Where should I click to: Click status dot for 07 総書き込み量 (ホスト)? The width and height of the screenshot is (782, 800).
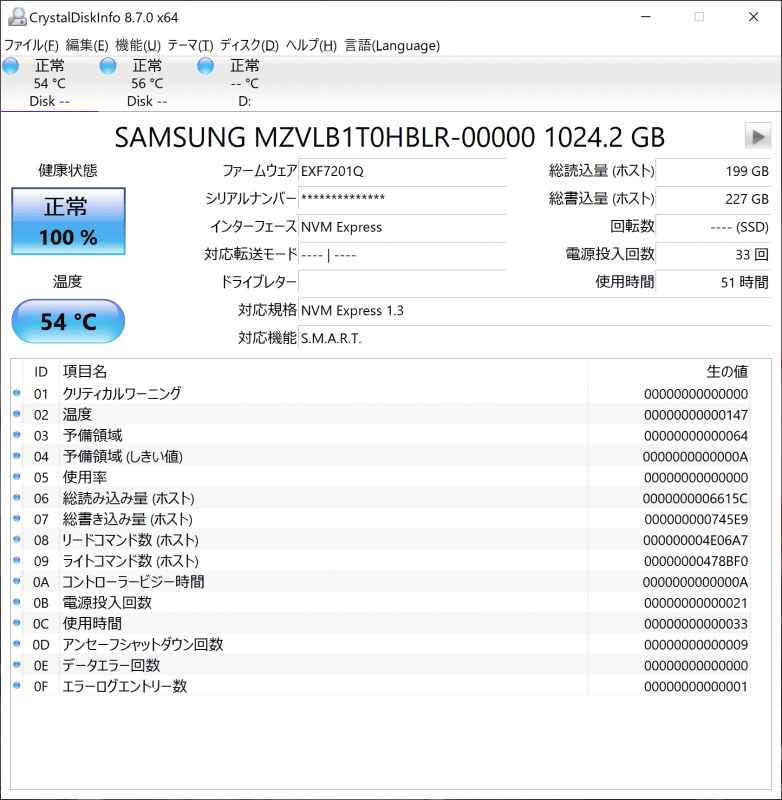click(17, 518)
